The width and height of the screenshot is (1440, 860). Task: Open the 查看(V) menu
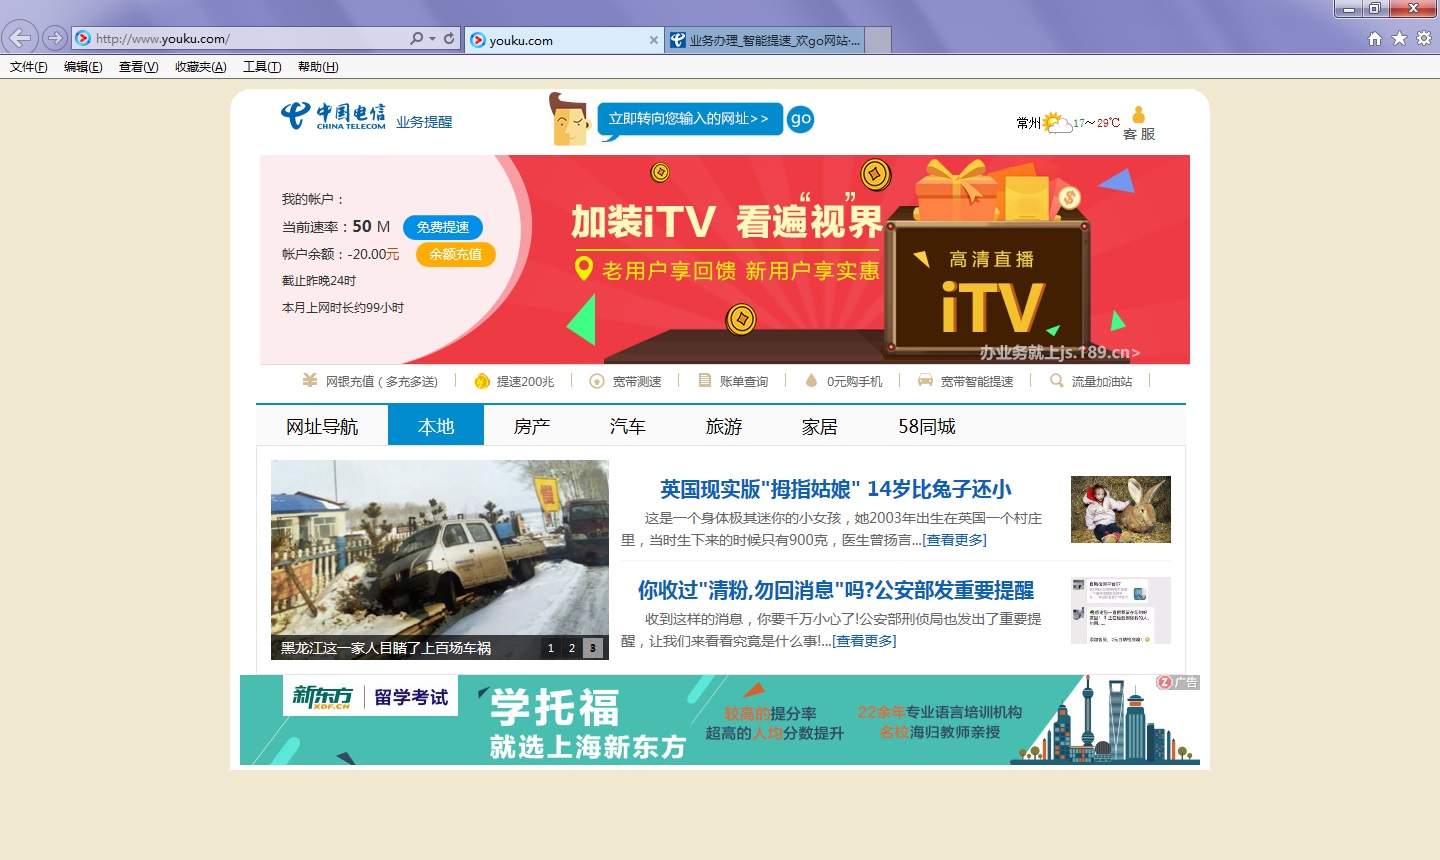[138, 67]
